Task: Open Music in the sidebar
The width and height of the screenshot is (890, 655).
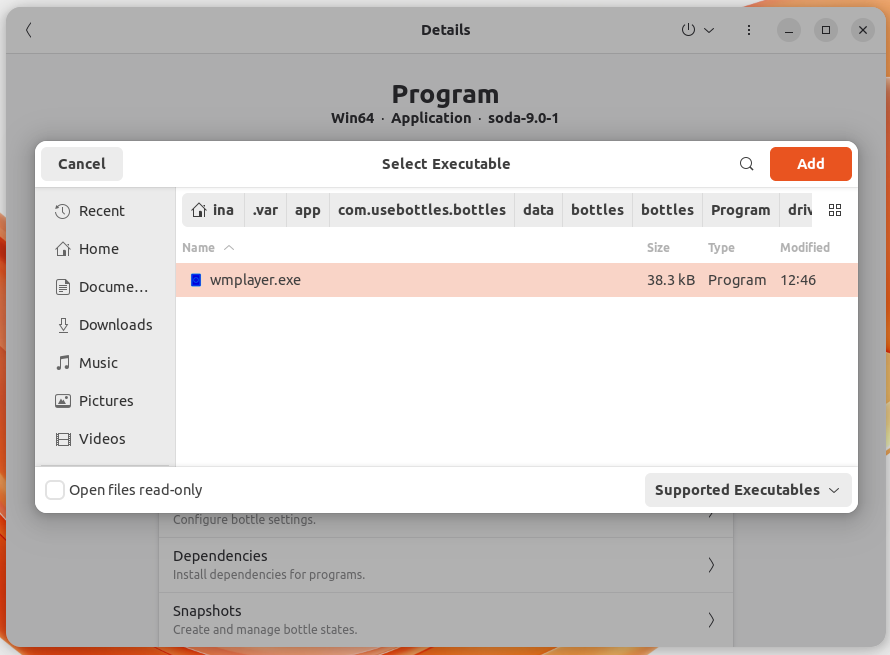Action: (x=106, y=363)
